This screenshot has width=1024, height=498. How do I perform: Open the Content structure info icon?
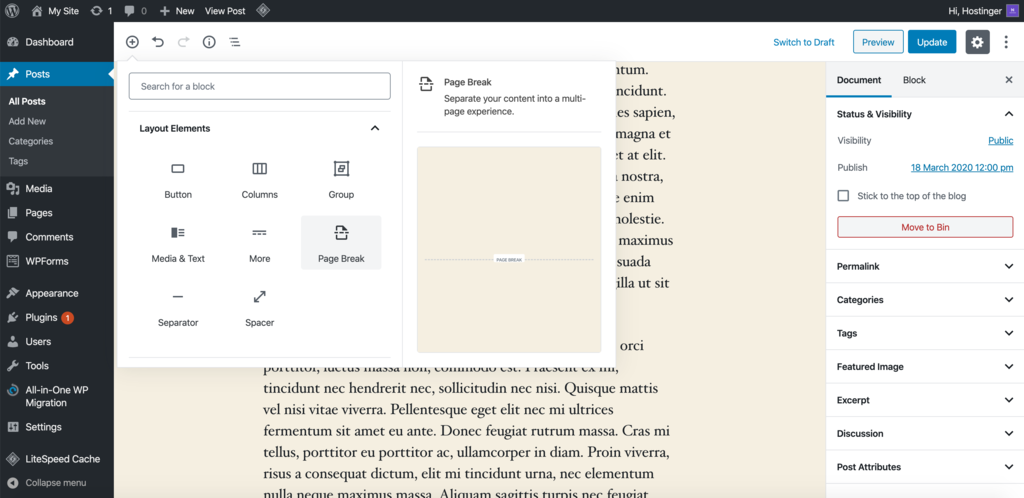209,42
